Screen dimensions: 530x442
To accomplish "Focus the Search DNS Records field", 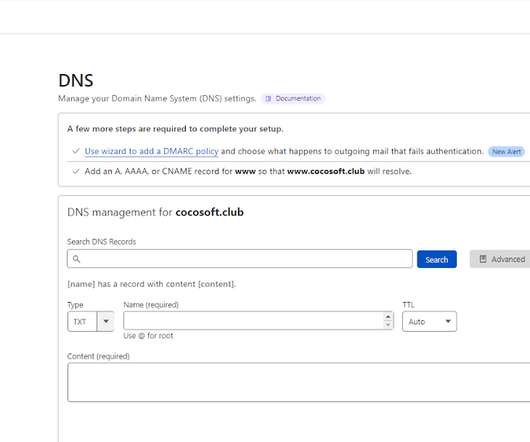I will 240,259.
